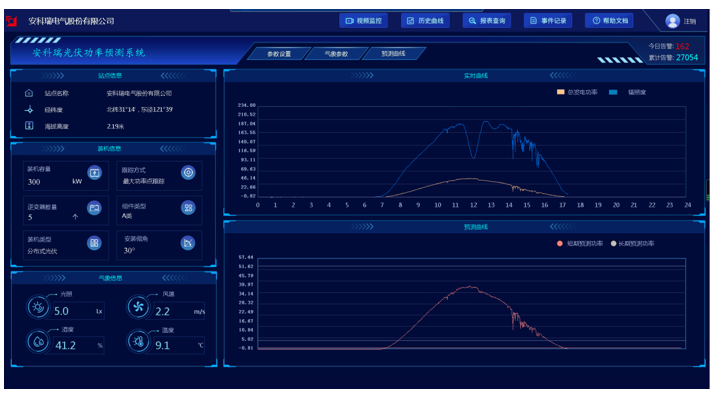This screenshot has width=713, height=393.
Task: Click the wind speed fan icon
Action: (x=138, y=307)
